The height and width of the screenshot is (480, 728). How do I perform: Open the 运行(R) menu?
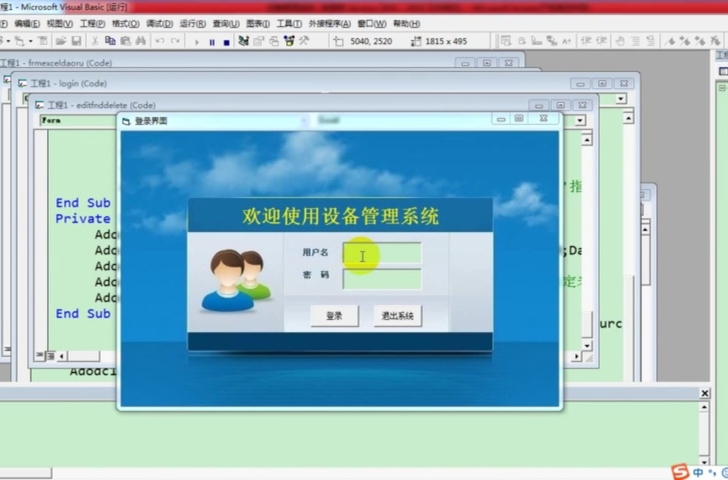click(193, 23)
